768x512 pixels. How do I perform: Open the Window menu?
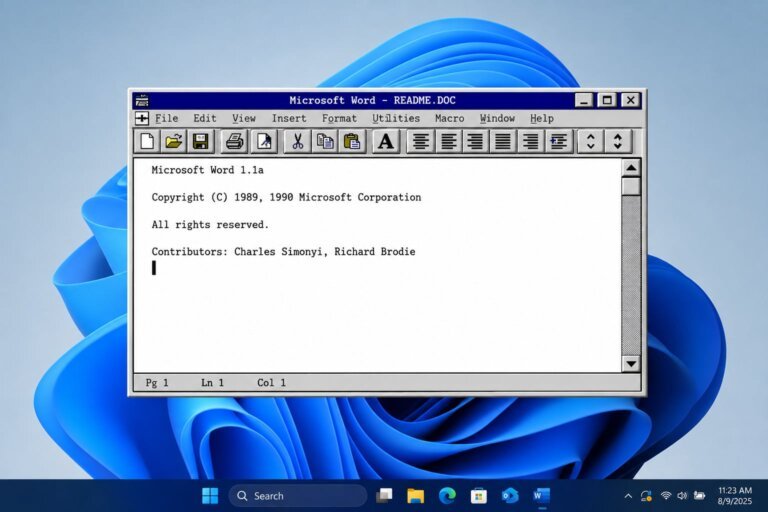[x=497, y=118]
